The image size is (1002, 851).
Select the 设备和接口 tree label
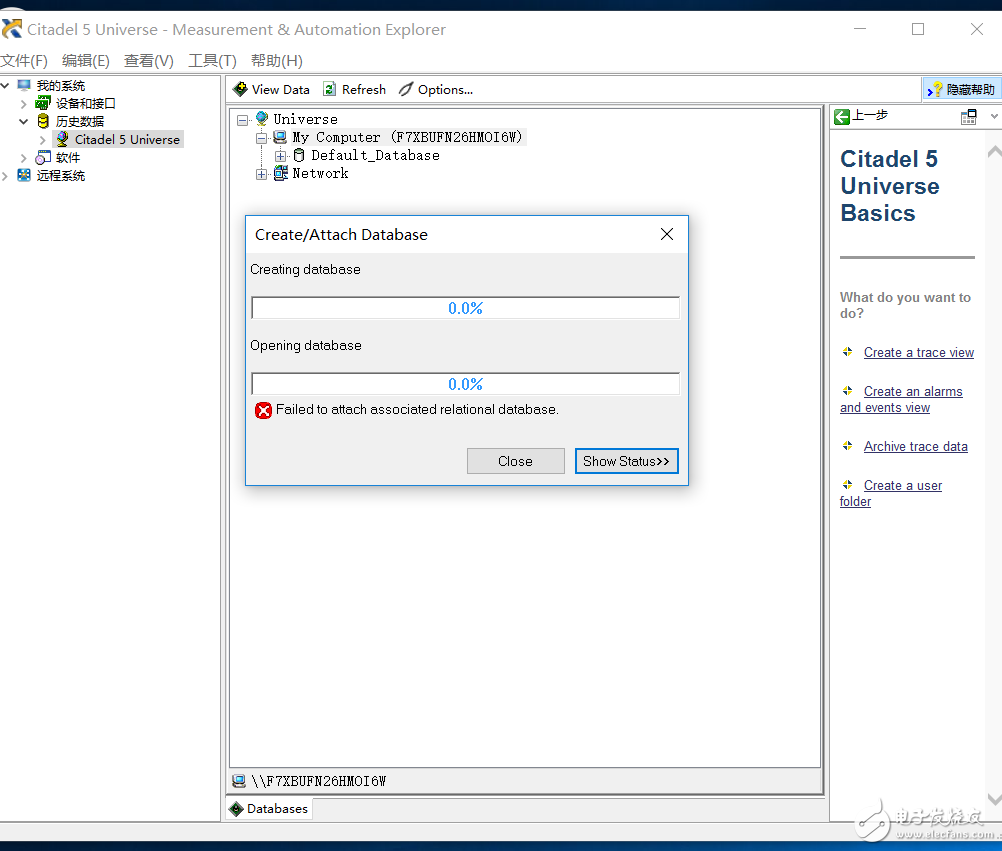coord(86,103)
